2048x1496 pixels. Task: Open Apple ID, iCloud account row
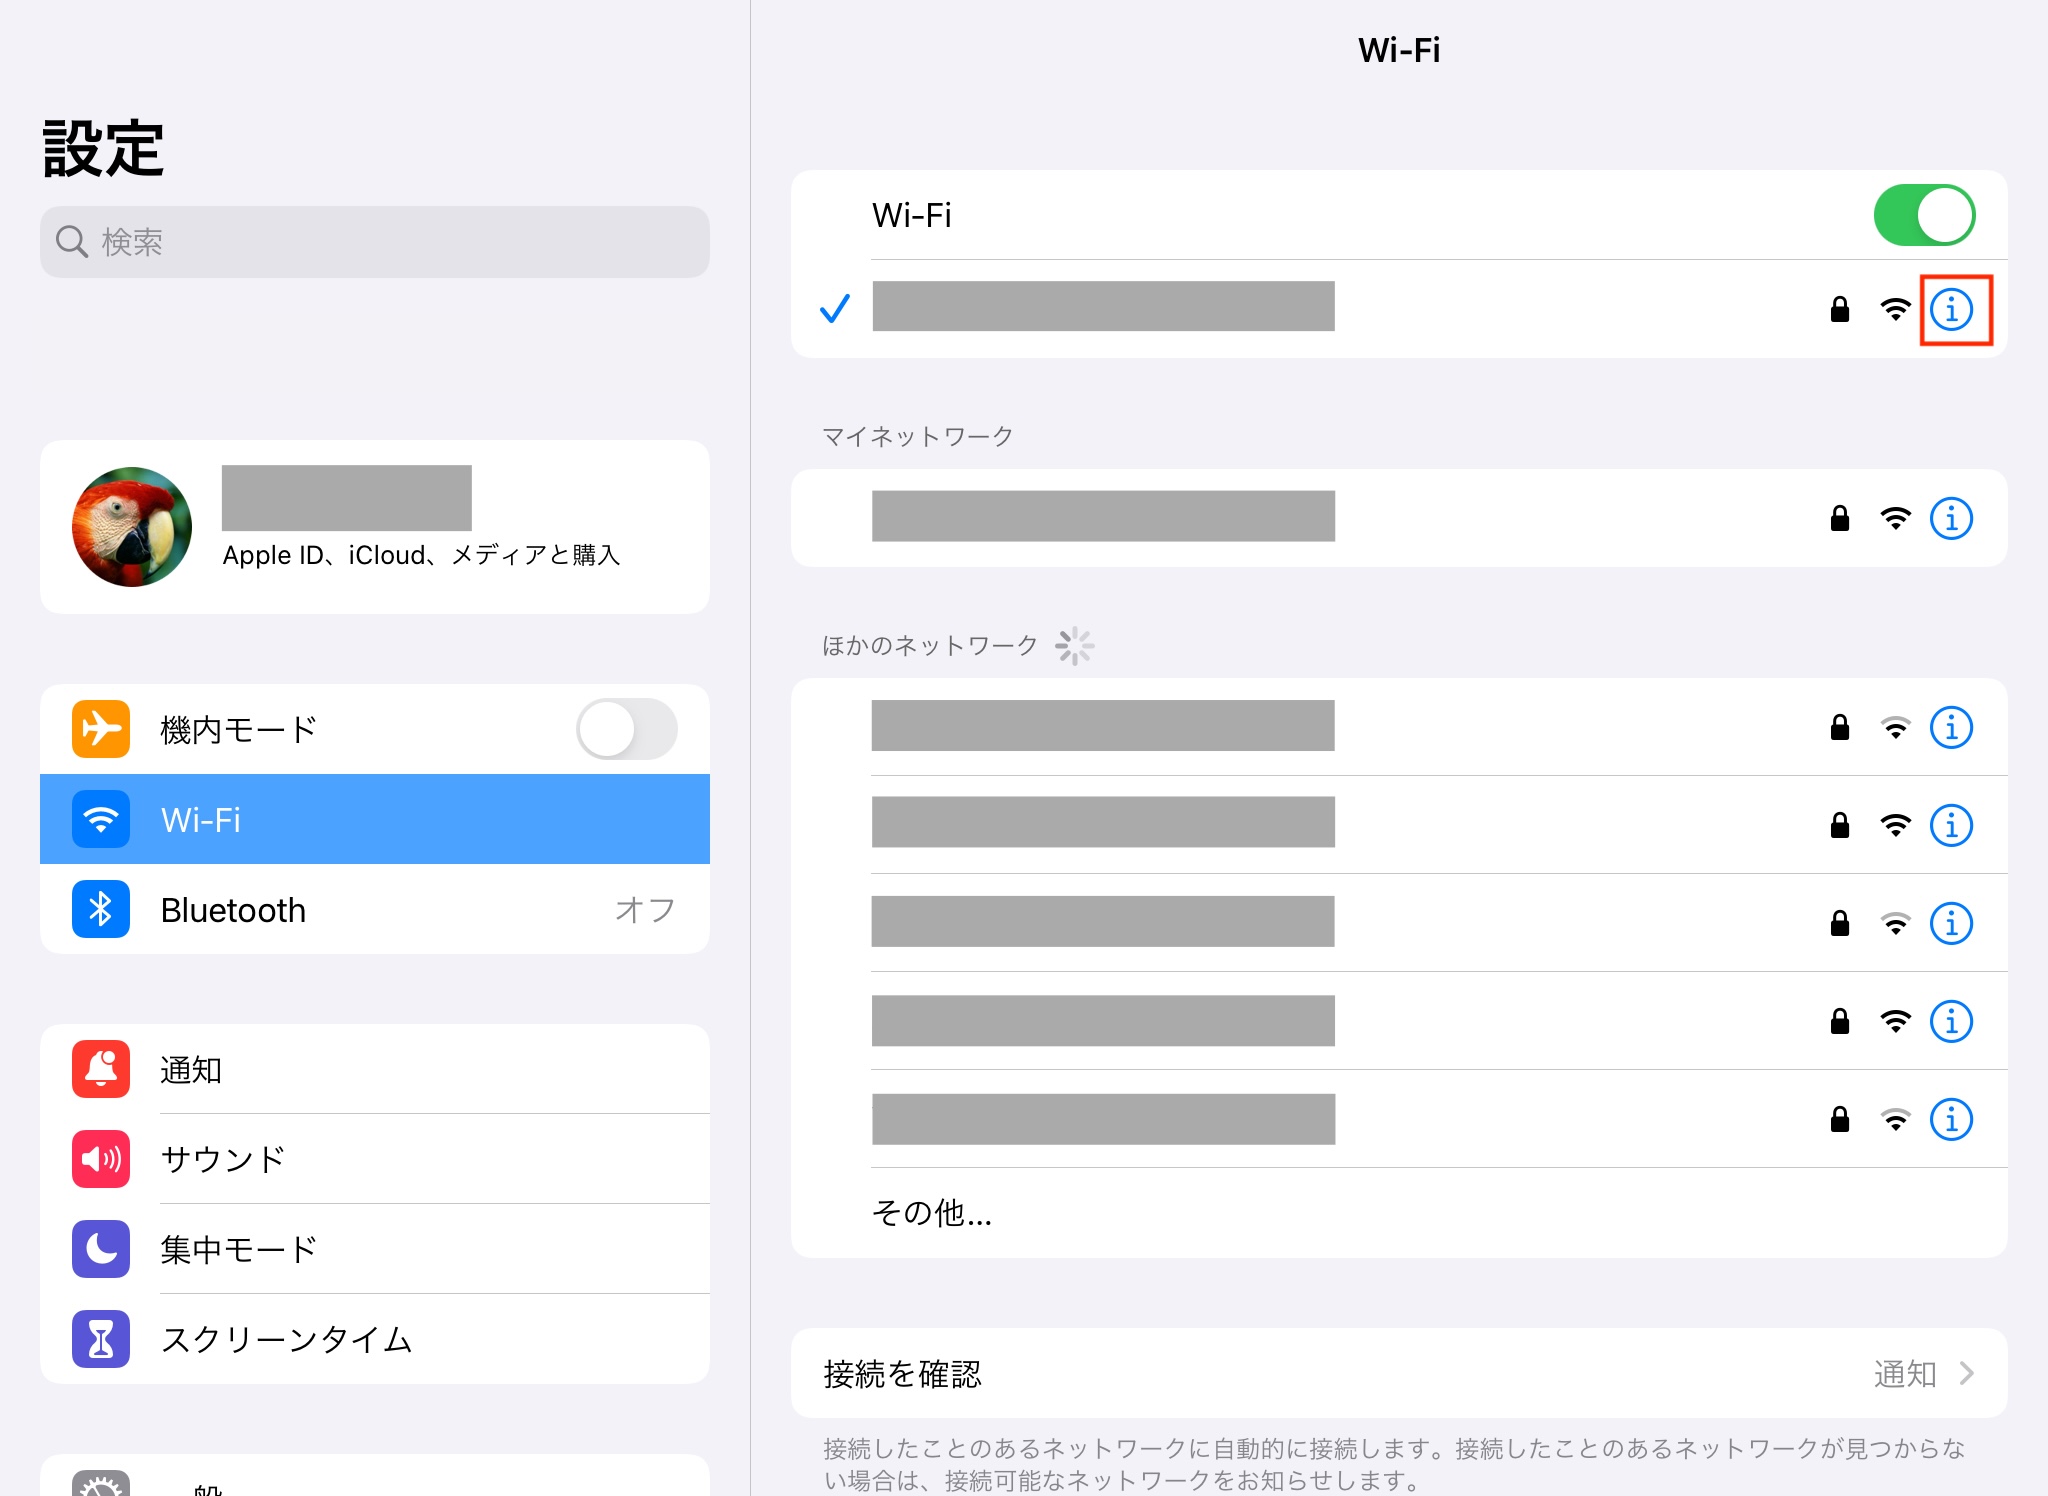point(374,527)
